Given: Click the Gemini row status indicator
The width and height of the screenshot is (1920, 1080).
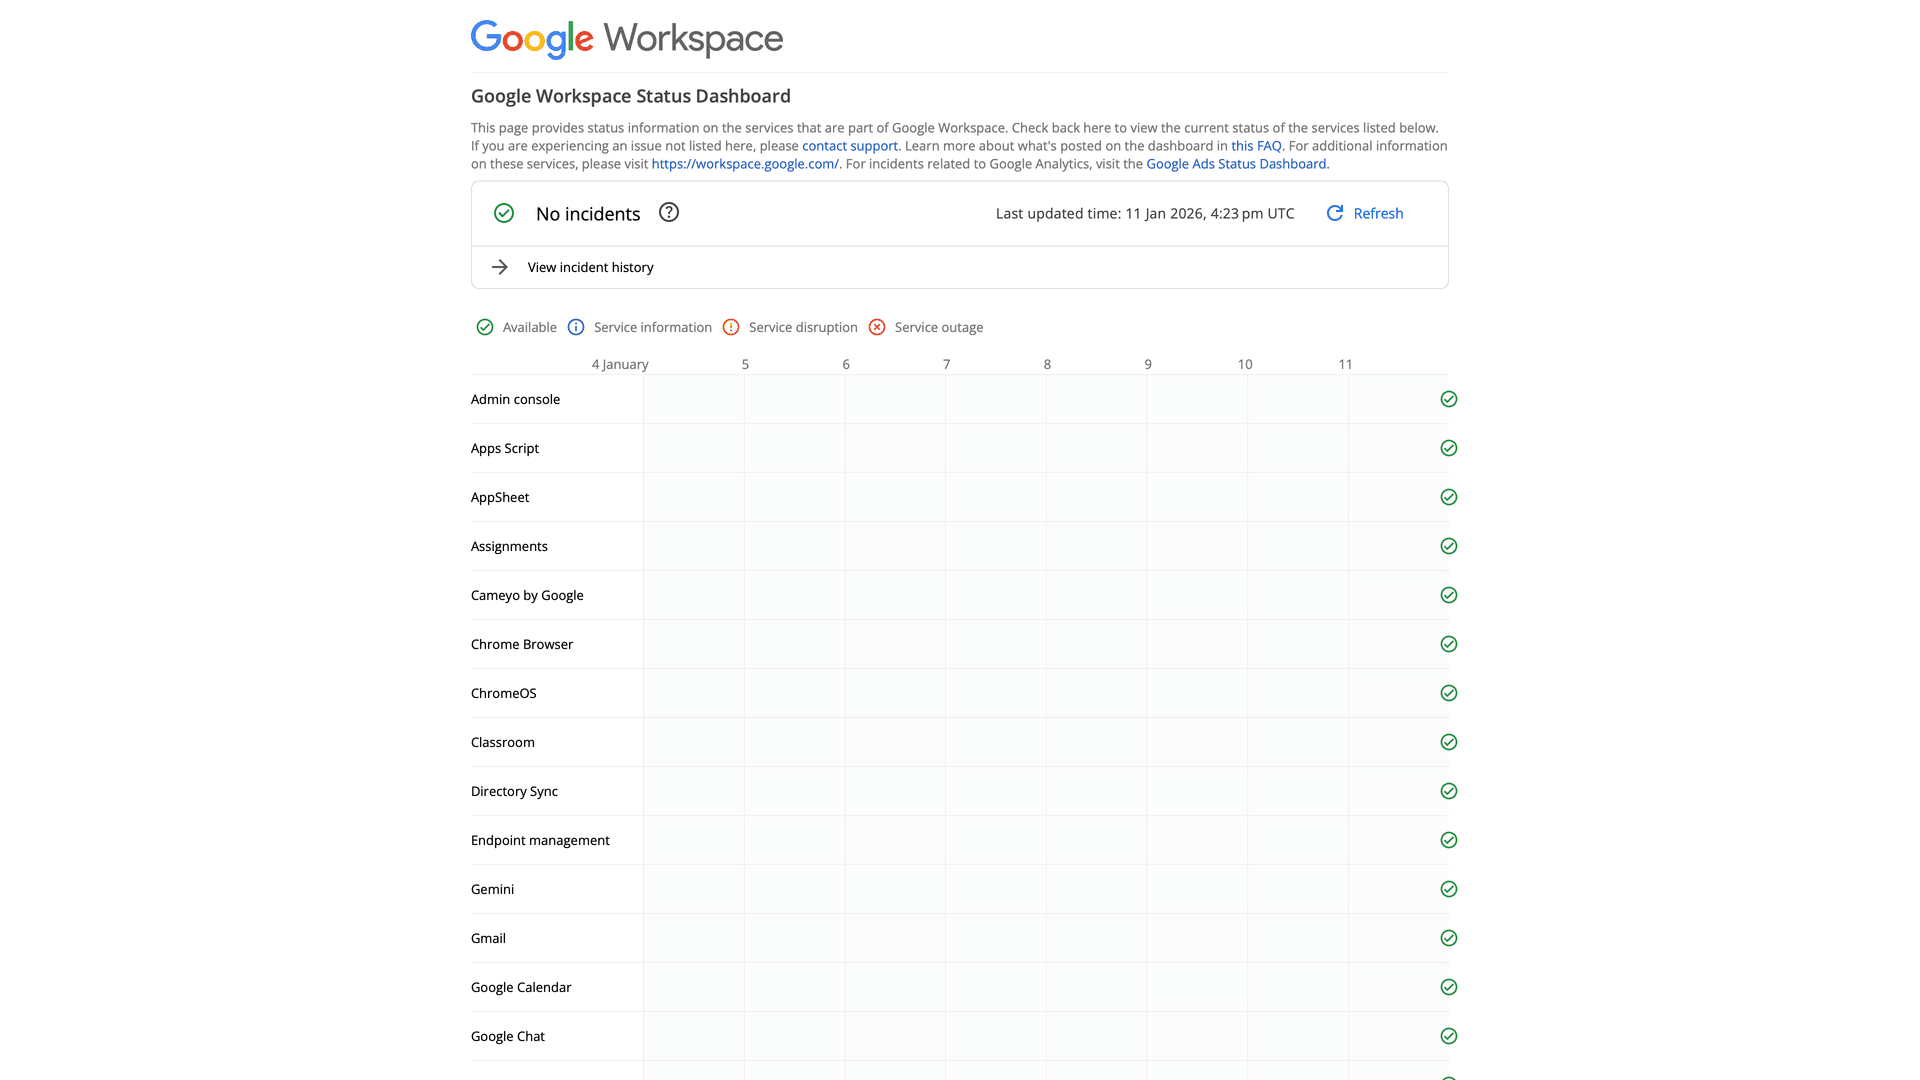Looking at the screenshot, I should 1449,889.
